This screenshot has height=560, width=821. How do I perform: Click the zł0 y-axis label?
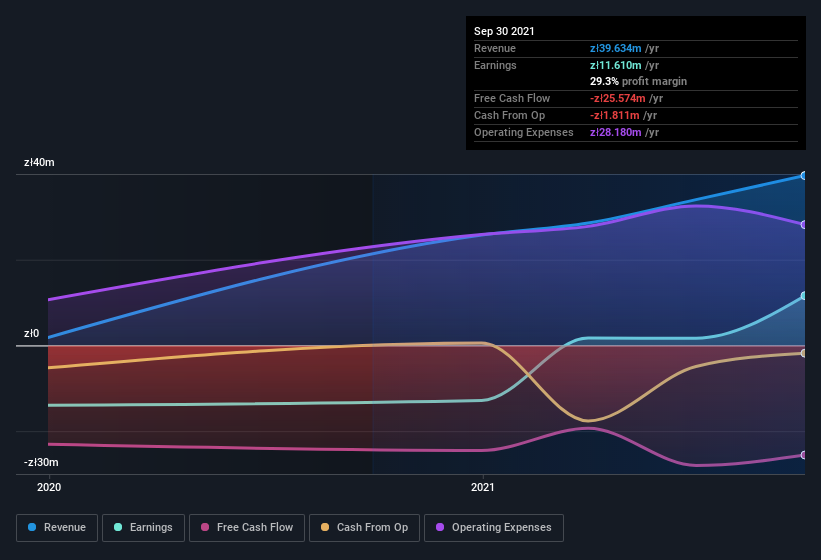(x=31, y=333)
